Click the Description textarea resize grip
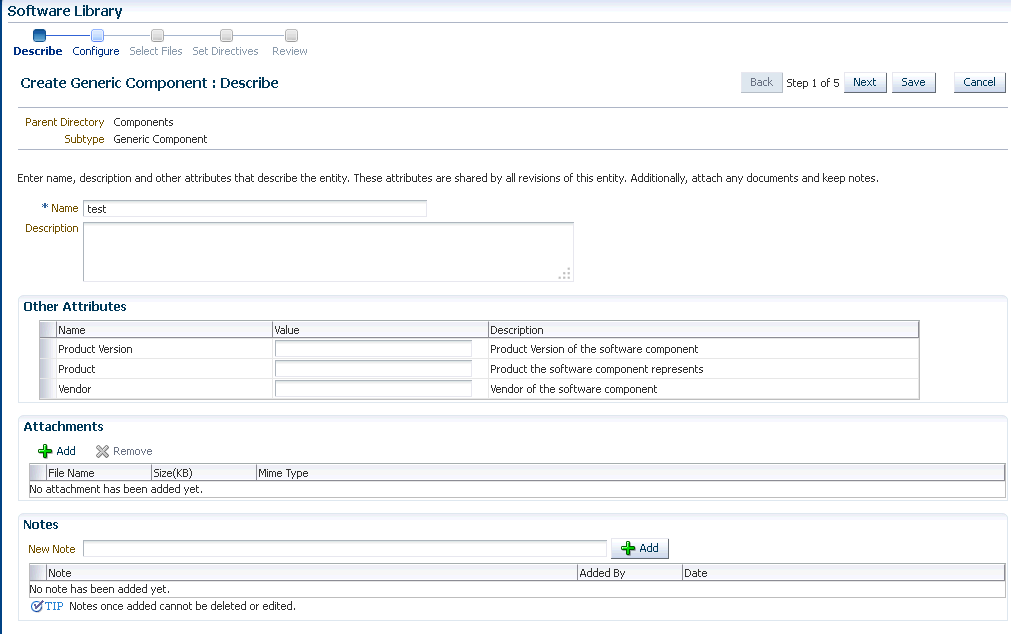1011x634 pixels. tap(565, 273)
